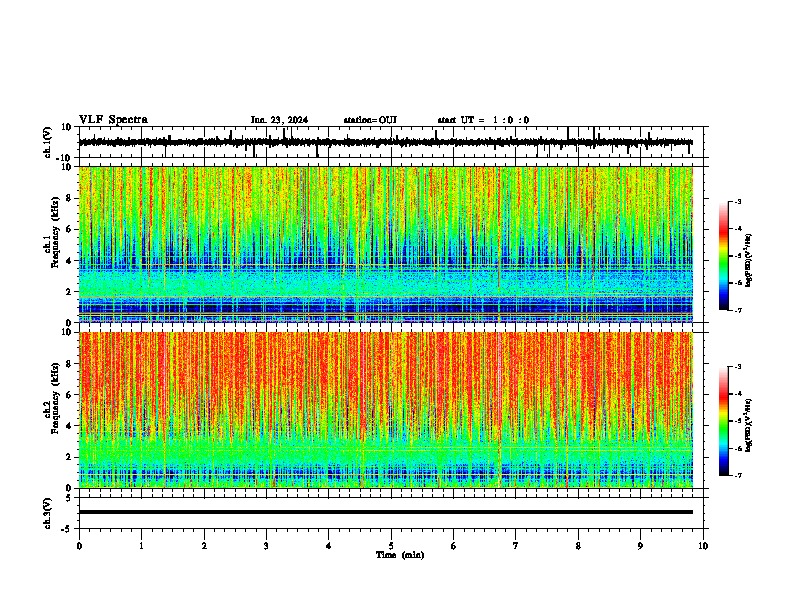Viewport: 792px width, 612px height.
Task: Click time axis tick label "9"
Action: click(x=640, y=546)
